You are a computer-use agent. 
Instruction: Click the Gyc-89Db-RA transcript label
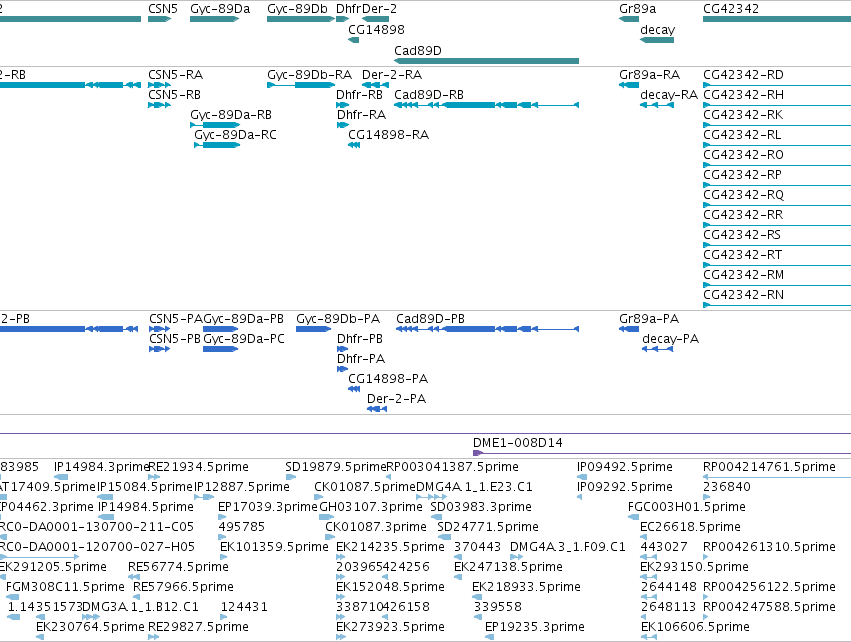(x=309, y=74)
